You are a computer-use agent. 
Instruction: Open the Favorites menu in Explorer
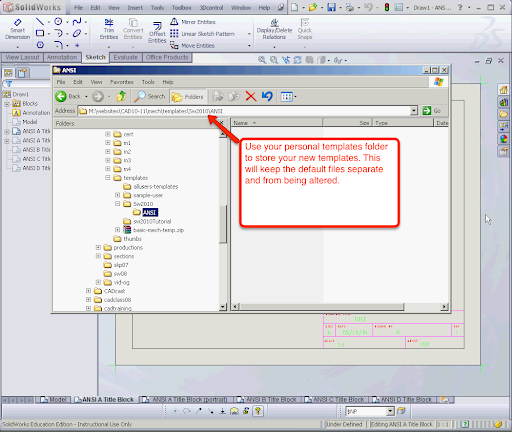[122, 82]
